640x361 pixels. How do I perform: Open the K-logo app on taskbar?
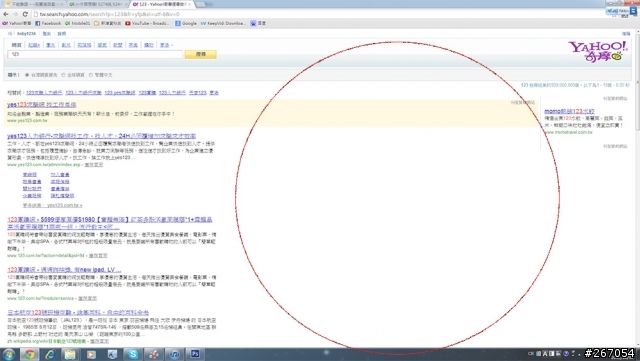(x=112, y=354)
